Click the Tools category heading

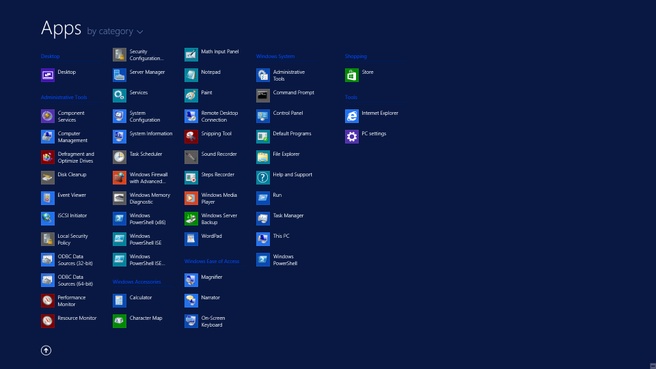(x=351, y=97)
